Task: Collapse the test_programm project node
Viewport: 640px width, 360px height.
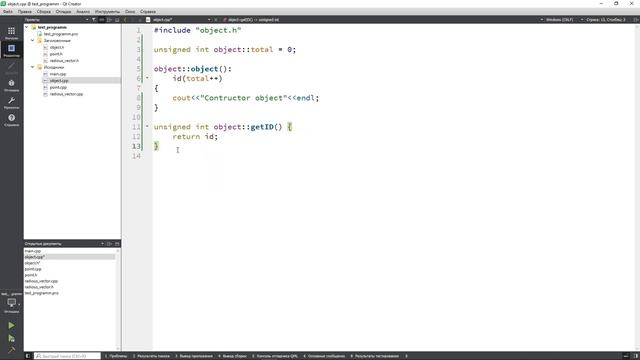Action: (x=27, y=27)
